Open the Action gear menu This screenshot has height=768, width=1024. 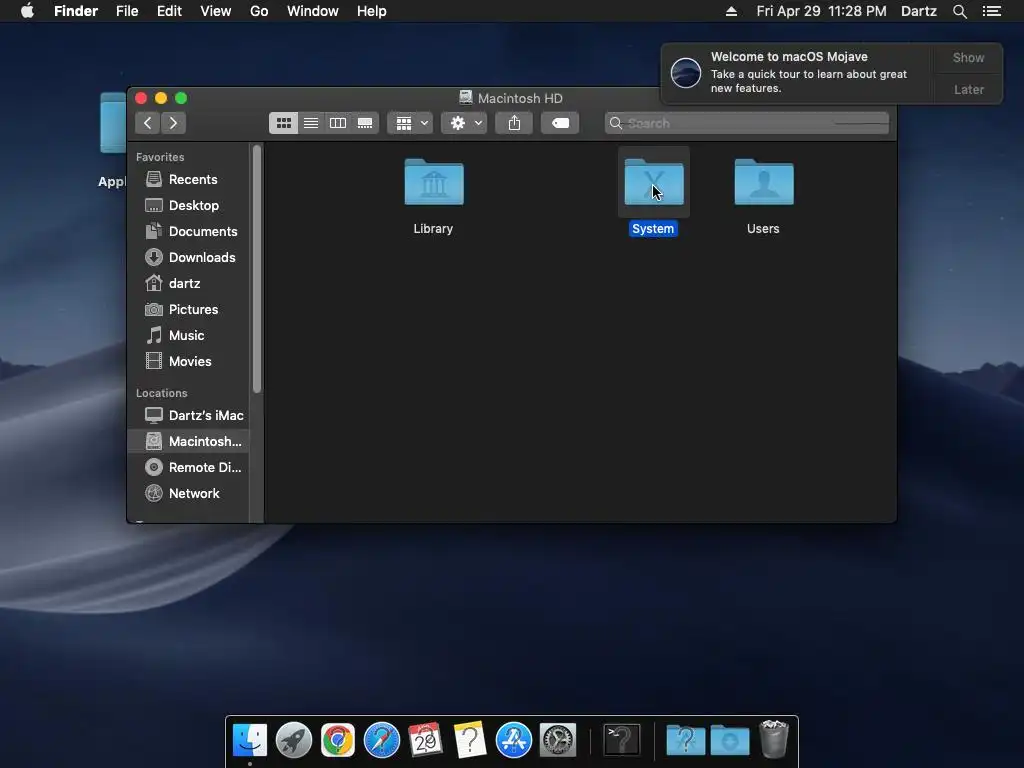coord(464,123)
